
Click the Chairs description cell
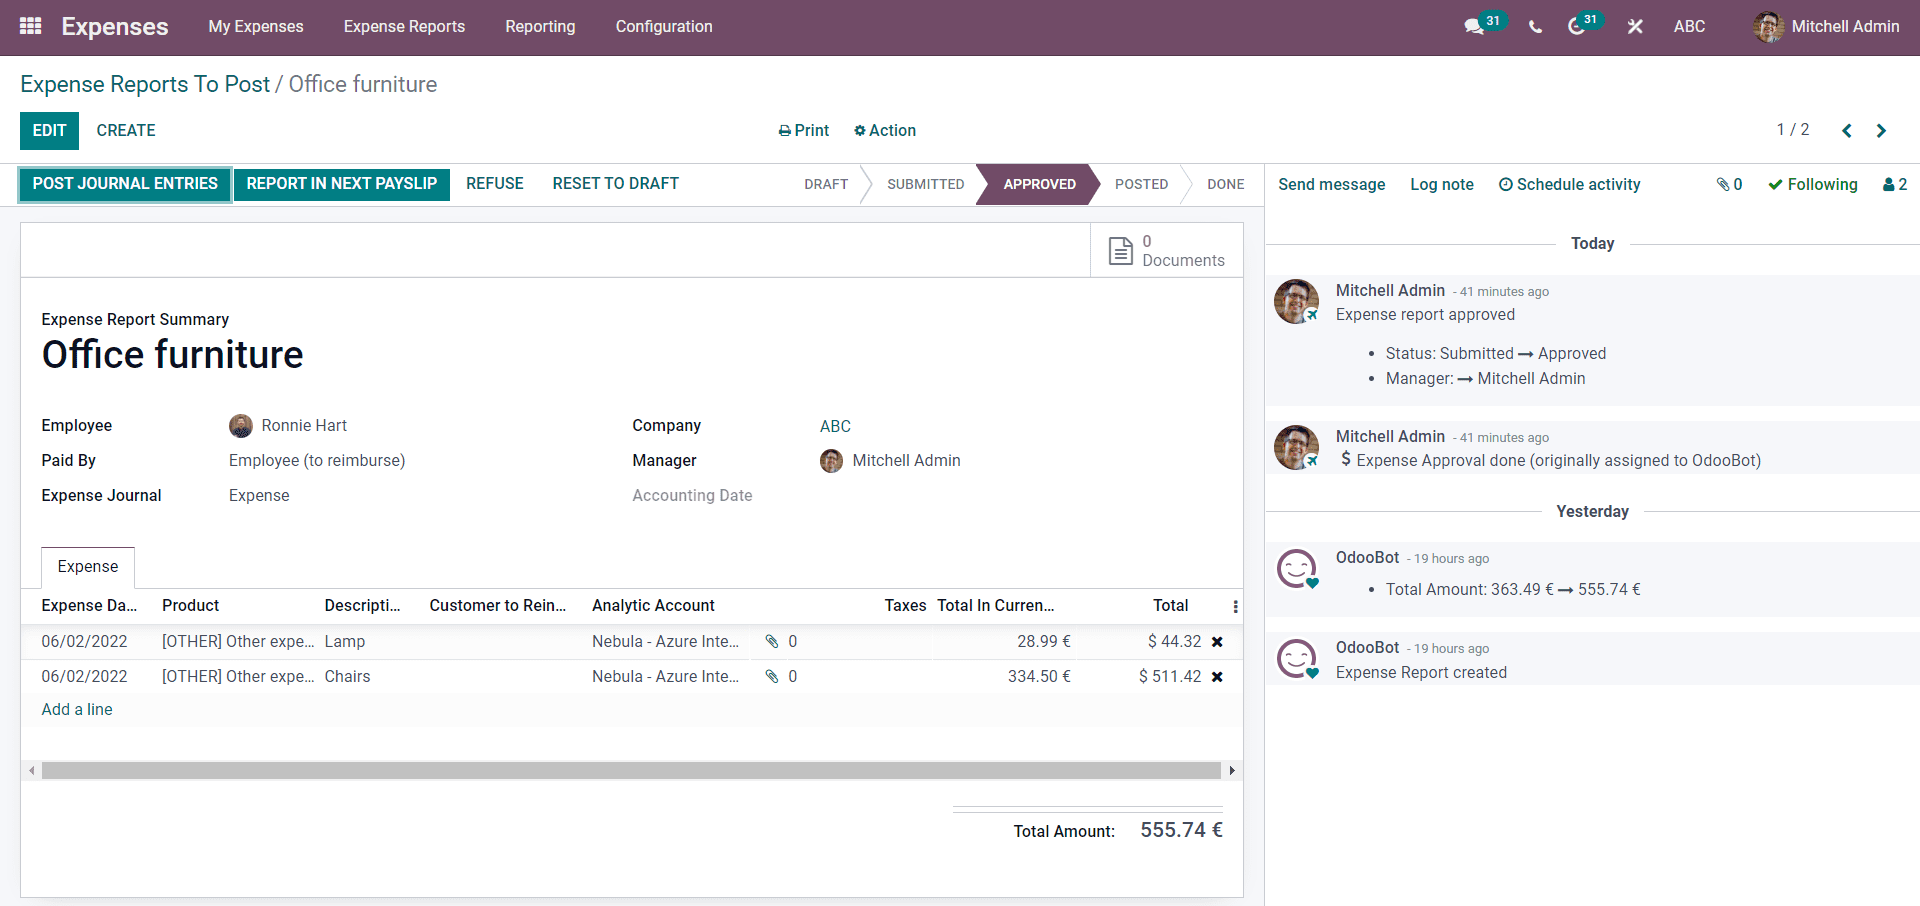click(347, 677)
